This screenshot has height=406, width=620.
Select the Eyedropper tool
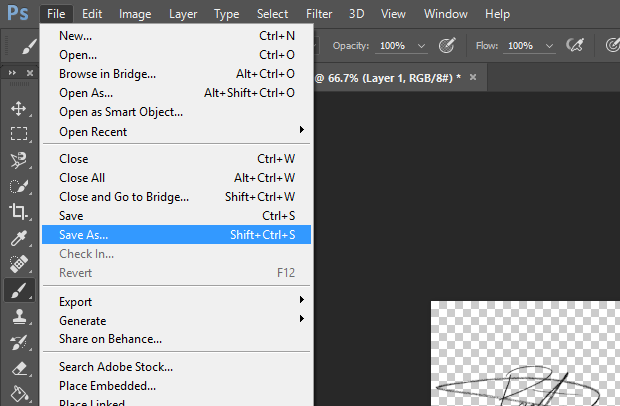point(19,238)
